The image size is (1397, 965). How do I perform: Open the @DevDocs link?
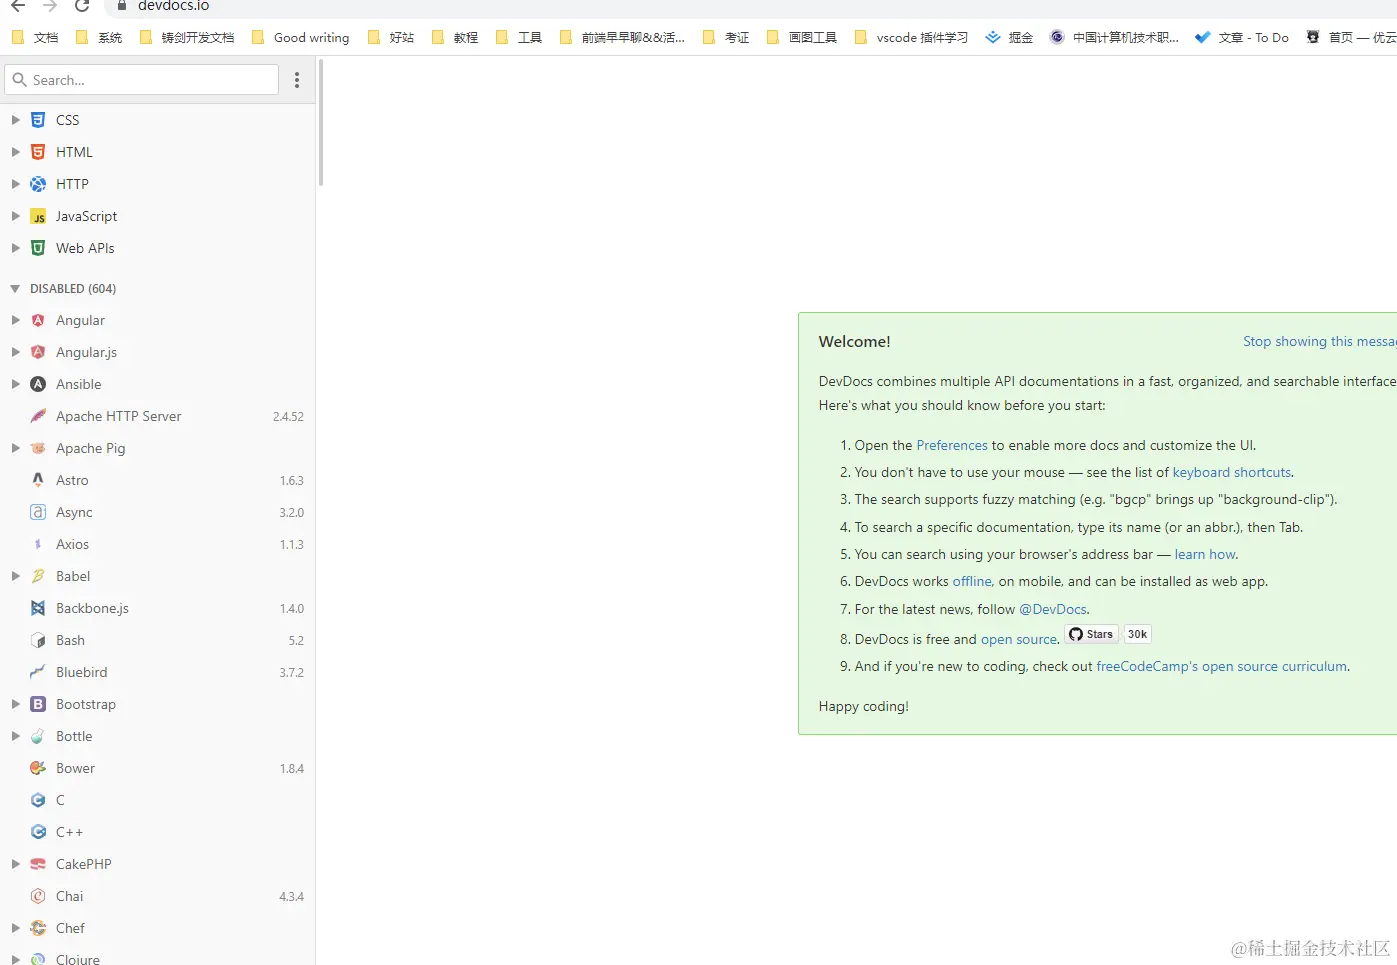[1053, 609]
